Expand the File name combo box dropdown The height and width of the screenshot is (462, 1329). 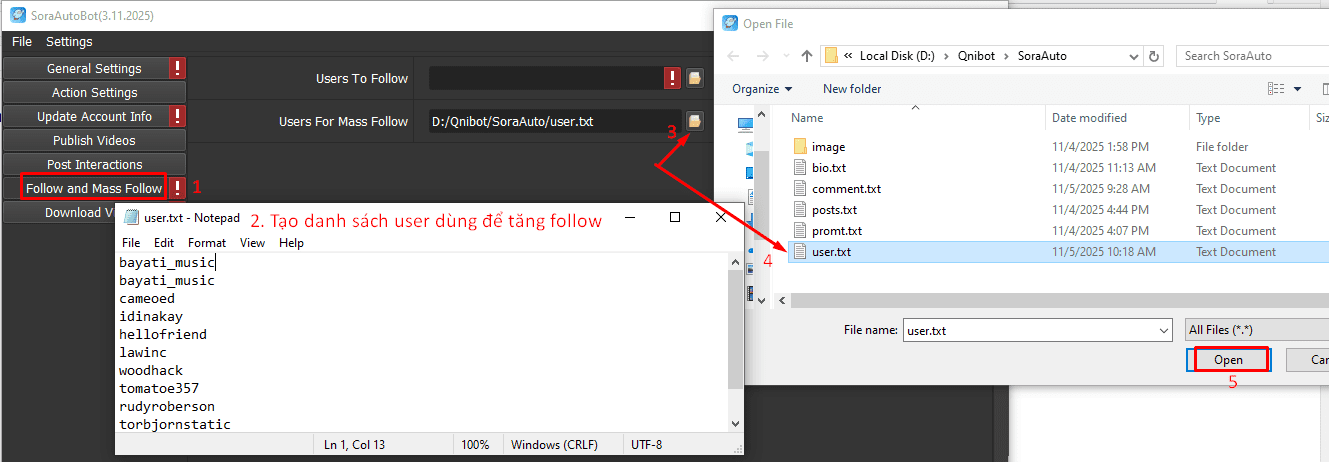[x=1163, y=330]
